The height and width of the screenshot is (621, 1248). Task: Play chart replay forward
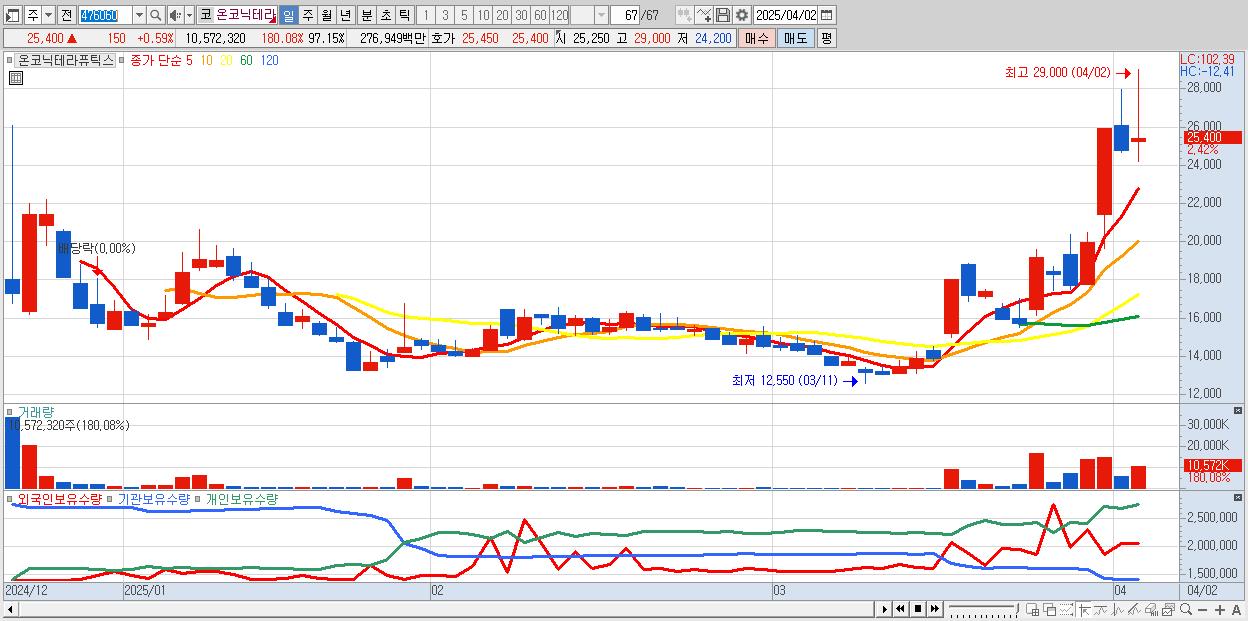[885, 609]
